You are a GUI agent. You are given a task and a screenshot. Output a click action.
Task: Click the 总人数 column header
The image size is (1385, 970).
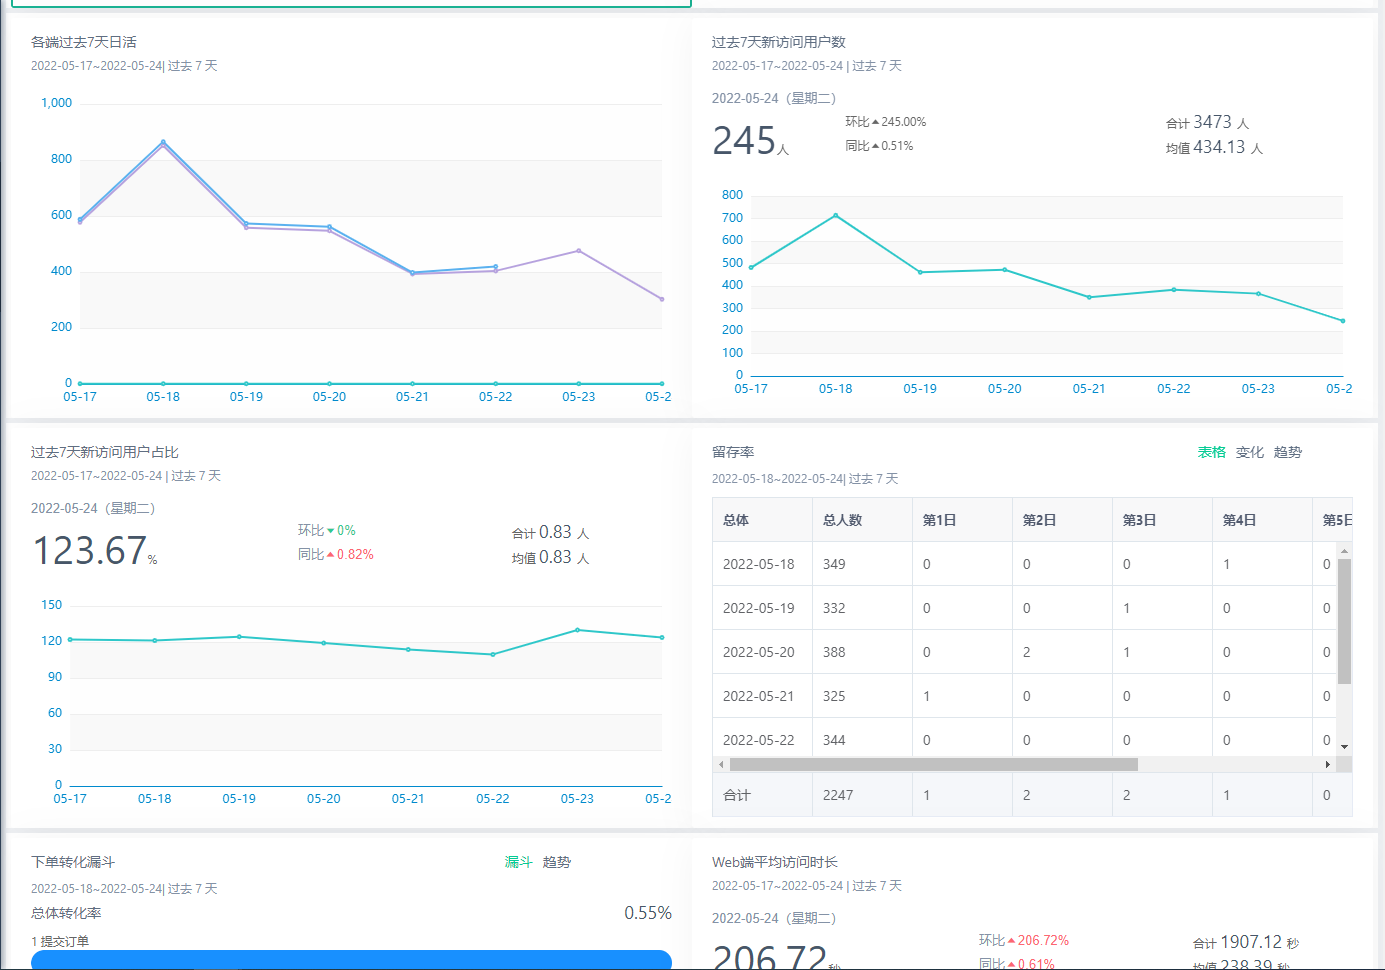click(x=842, y=520)
